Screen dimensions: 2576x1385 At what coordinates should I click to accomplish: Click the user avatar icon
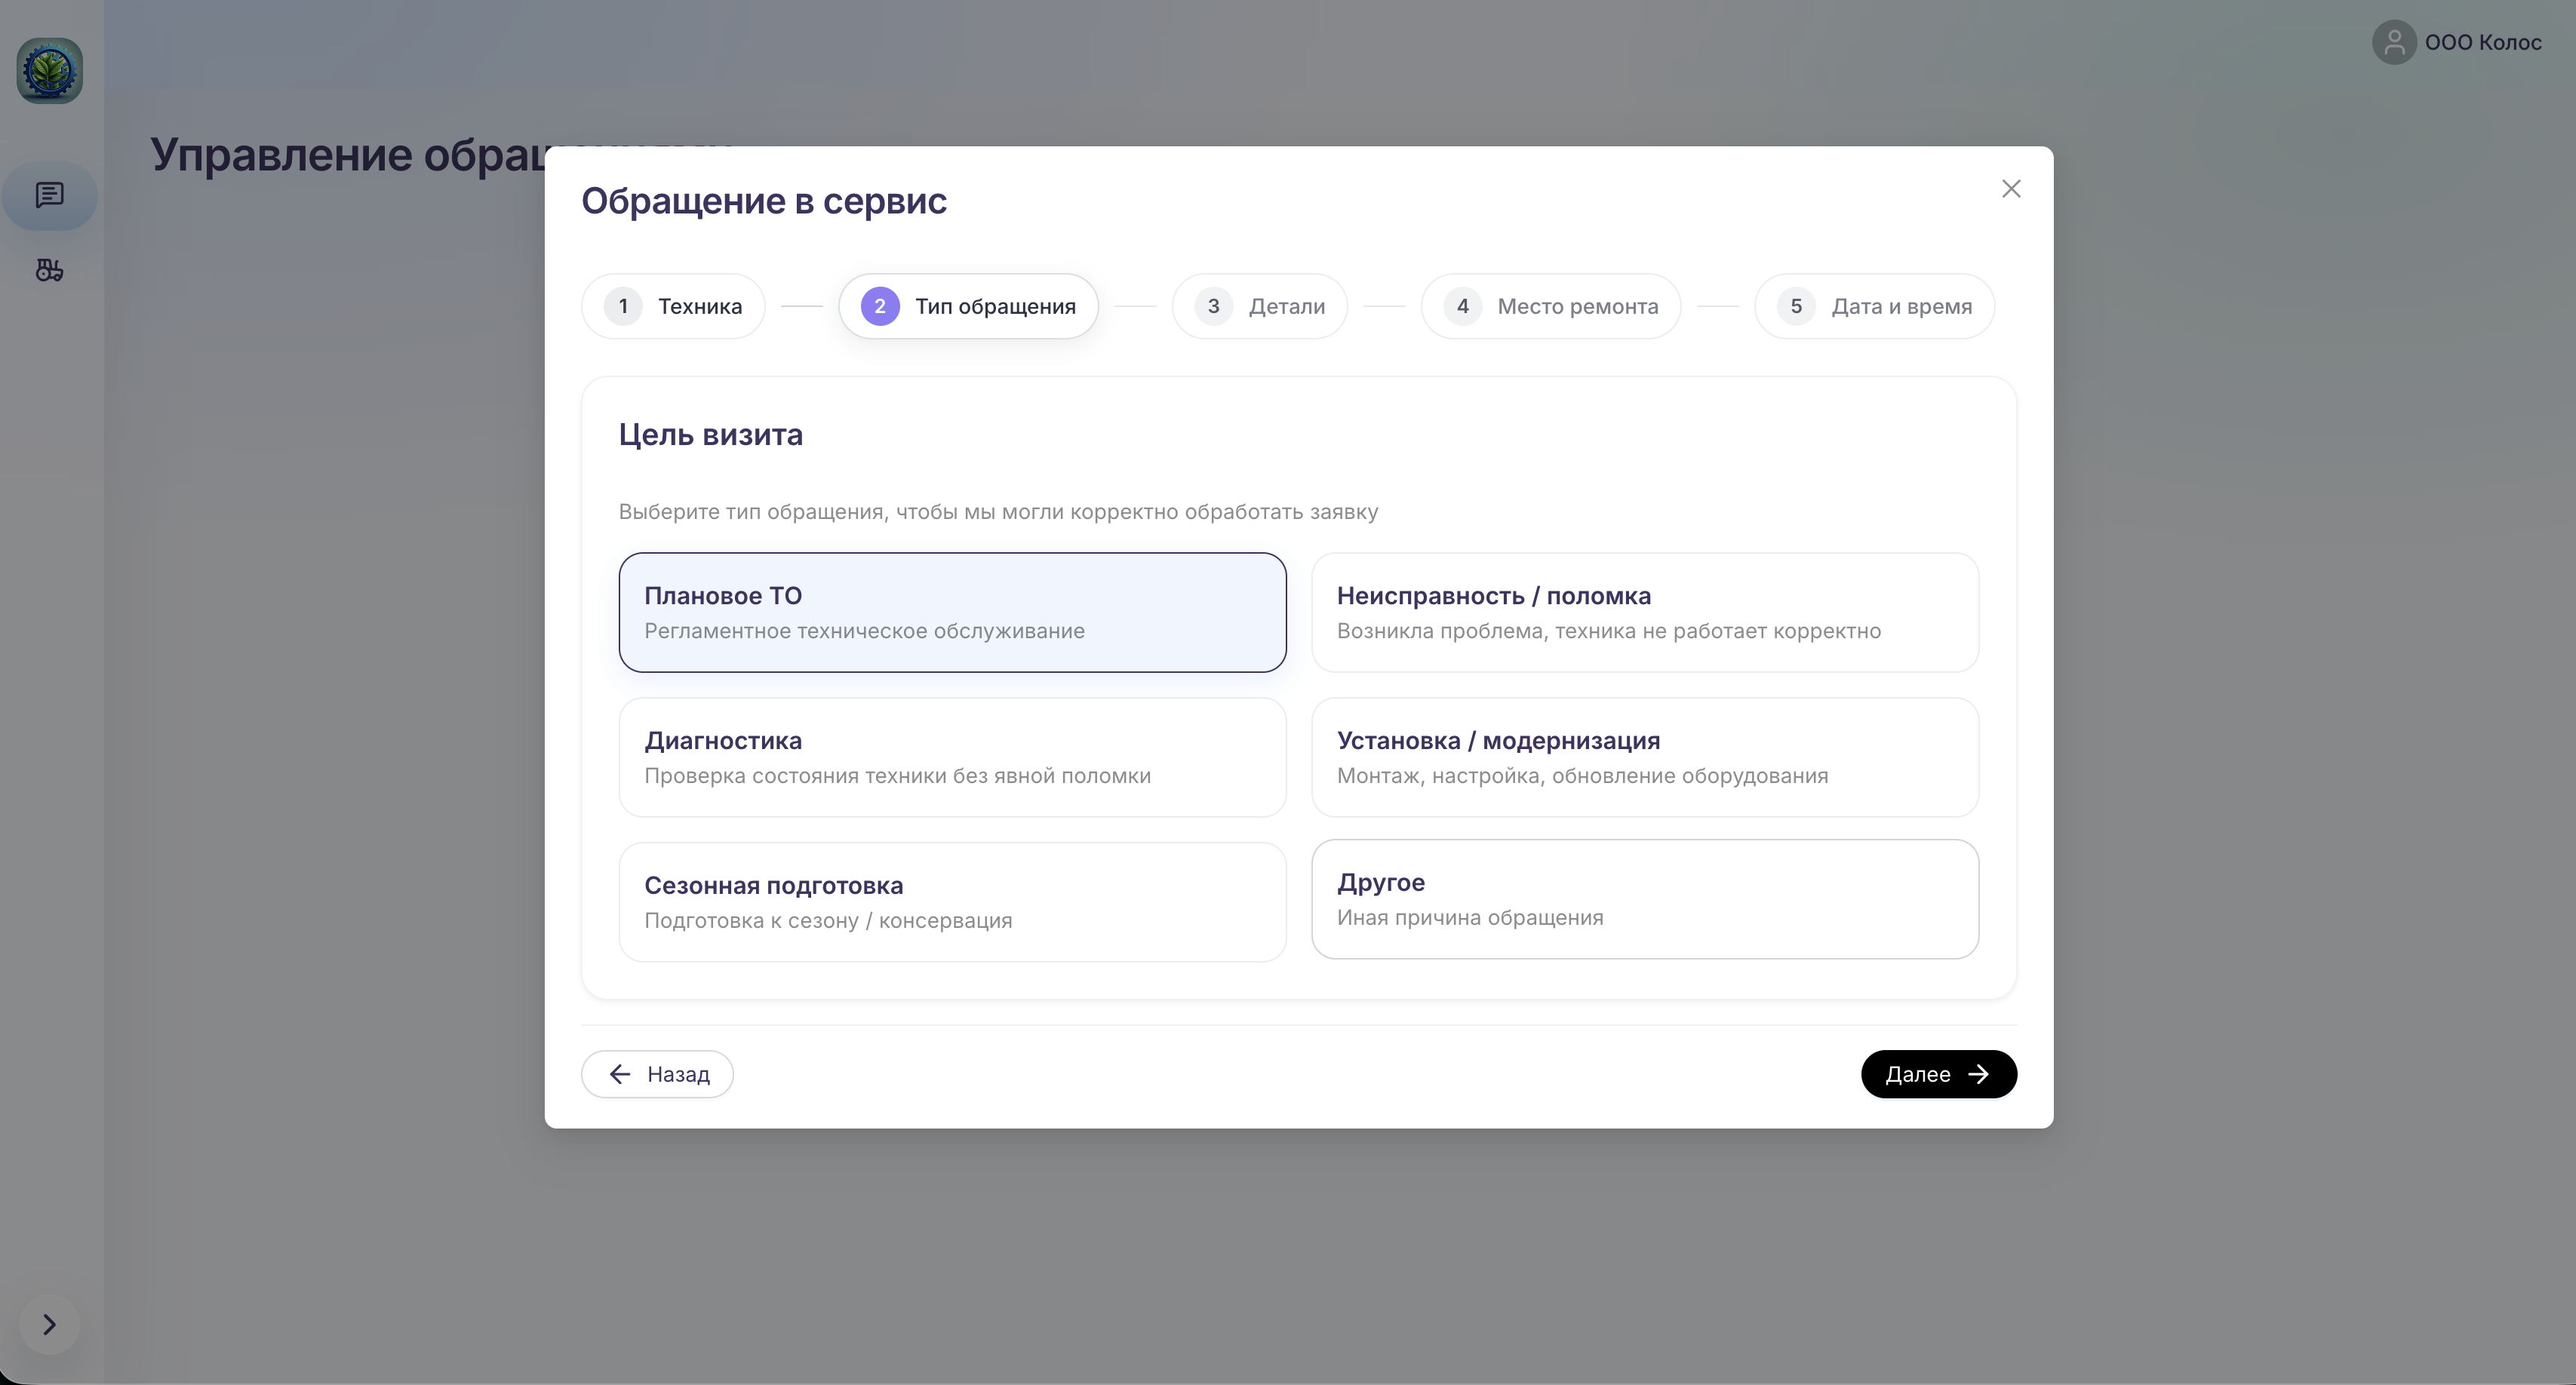coord(2393,43)
